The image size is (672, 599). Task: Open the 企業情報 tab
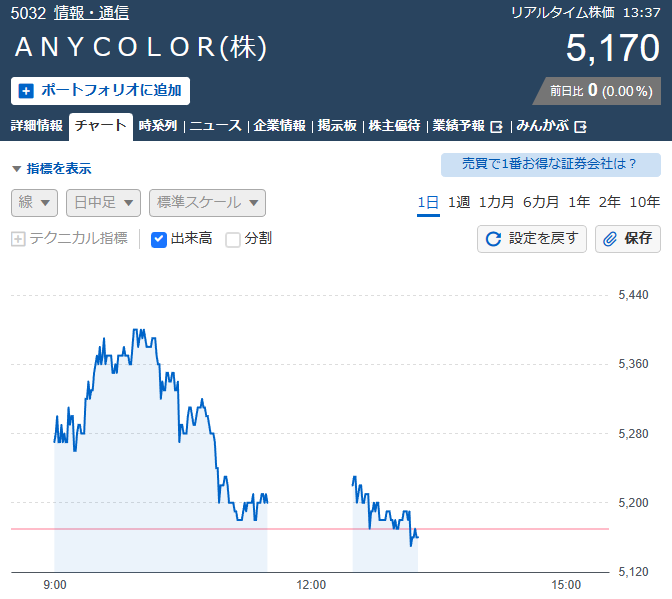click(x=279, y=126)
